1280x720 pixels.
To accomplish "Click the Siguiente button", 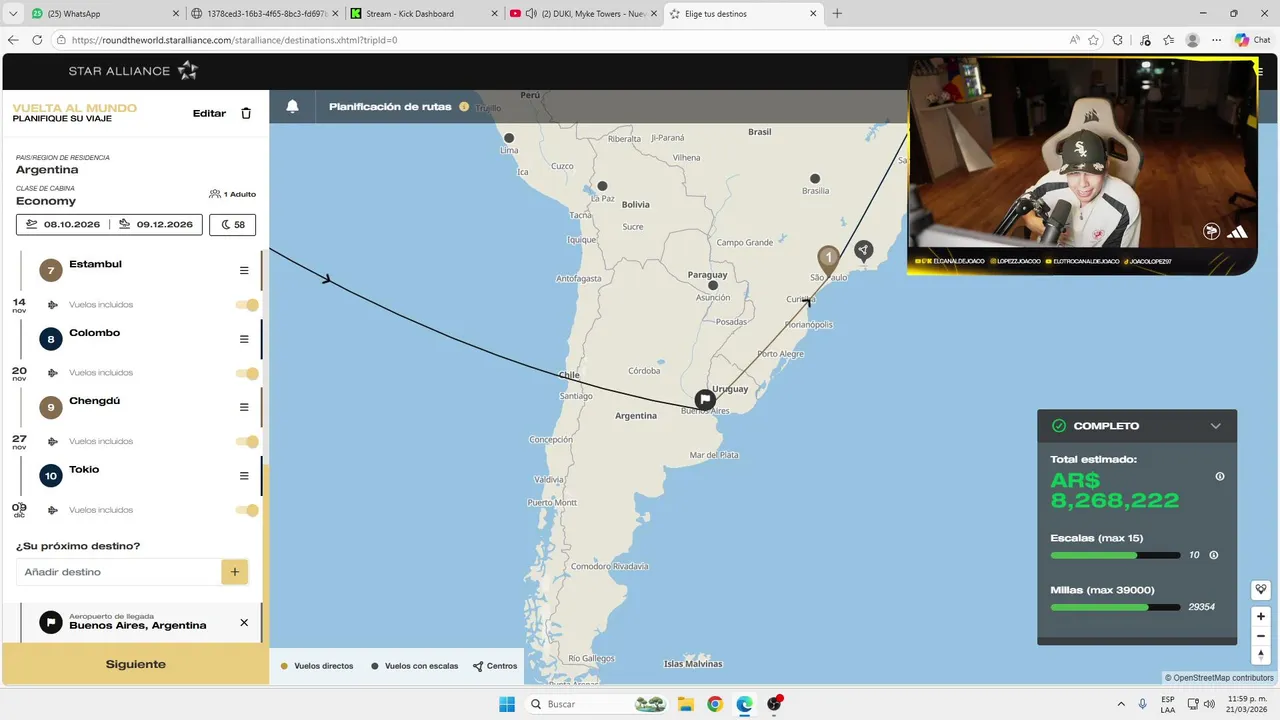I will [x=136, y=664].
